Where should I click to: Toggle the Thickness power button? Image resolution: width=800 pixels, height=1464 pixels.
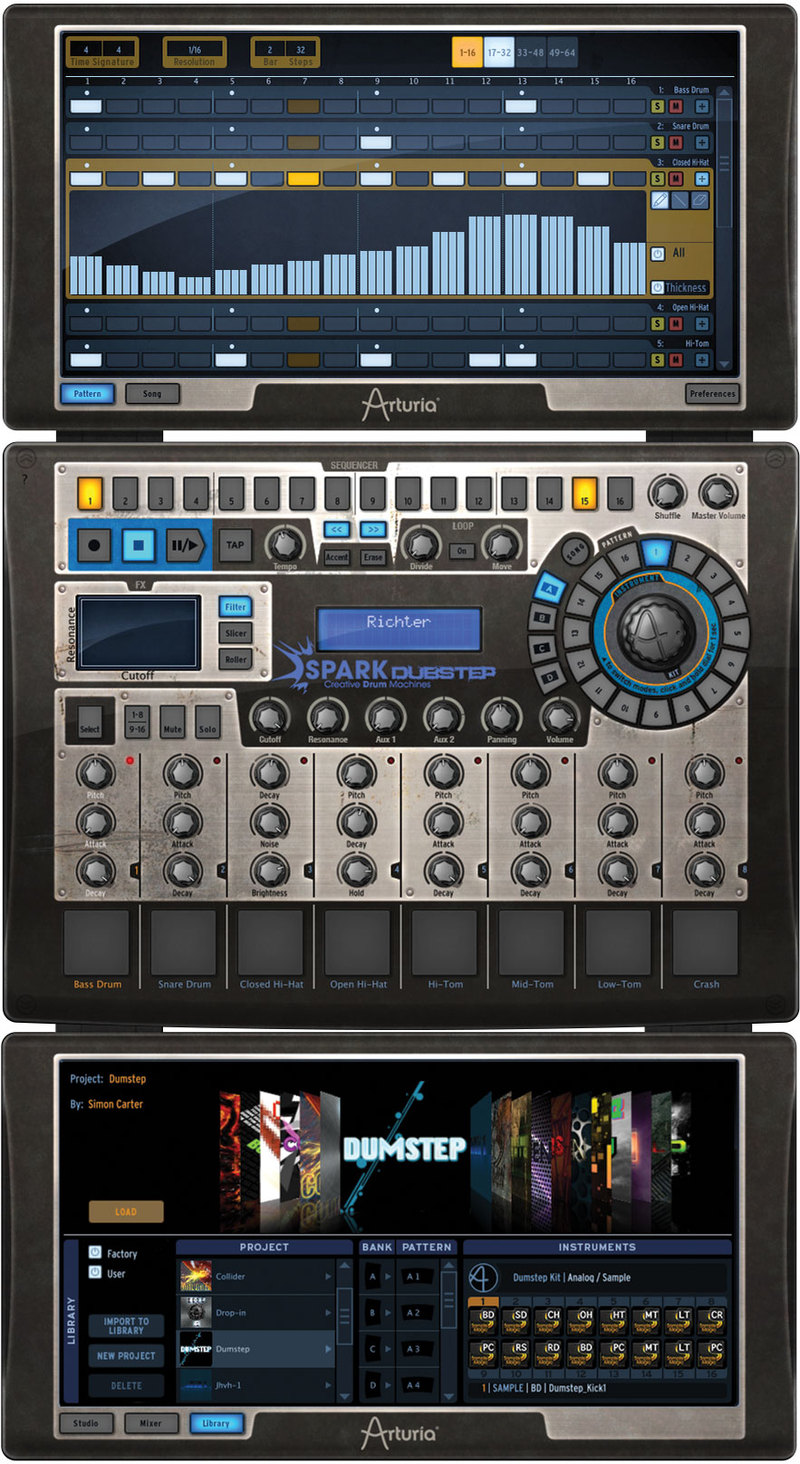coord(658,287)
